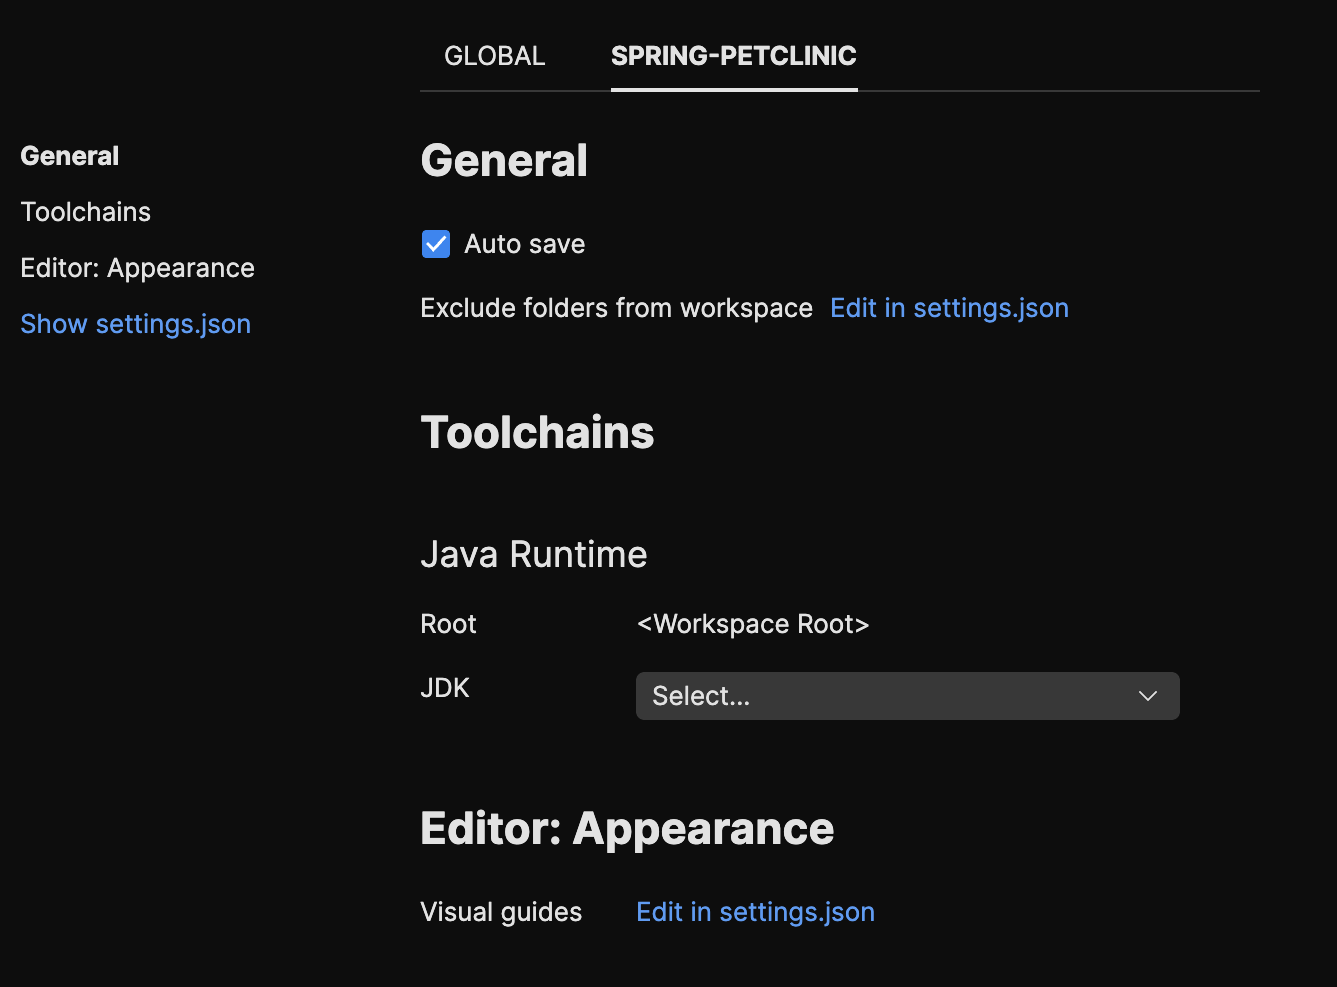This screenshot has height=987, width=1337.
Task: Disable Auto save for this workspace
Action: 435,243
